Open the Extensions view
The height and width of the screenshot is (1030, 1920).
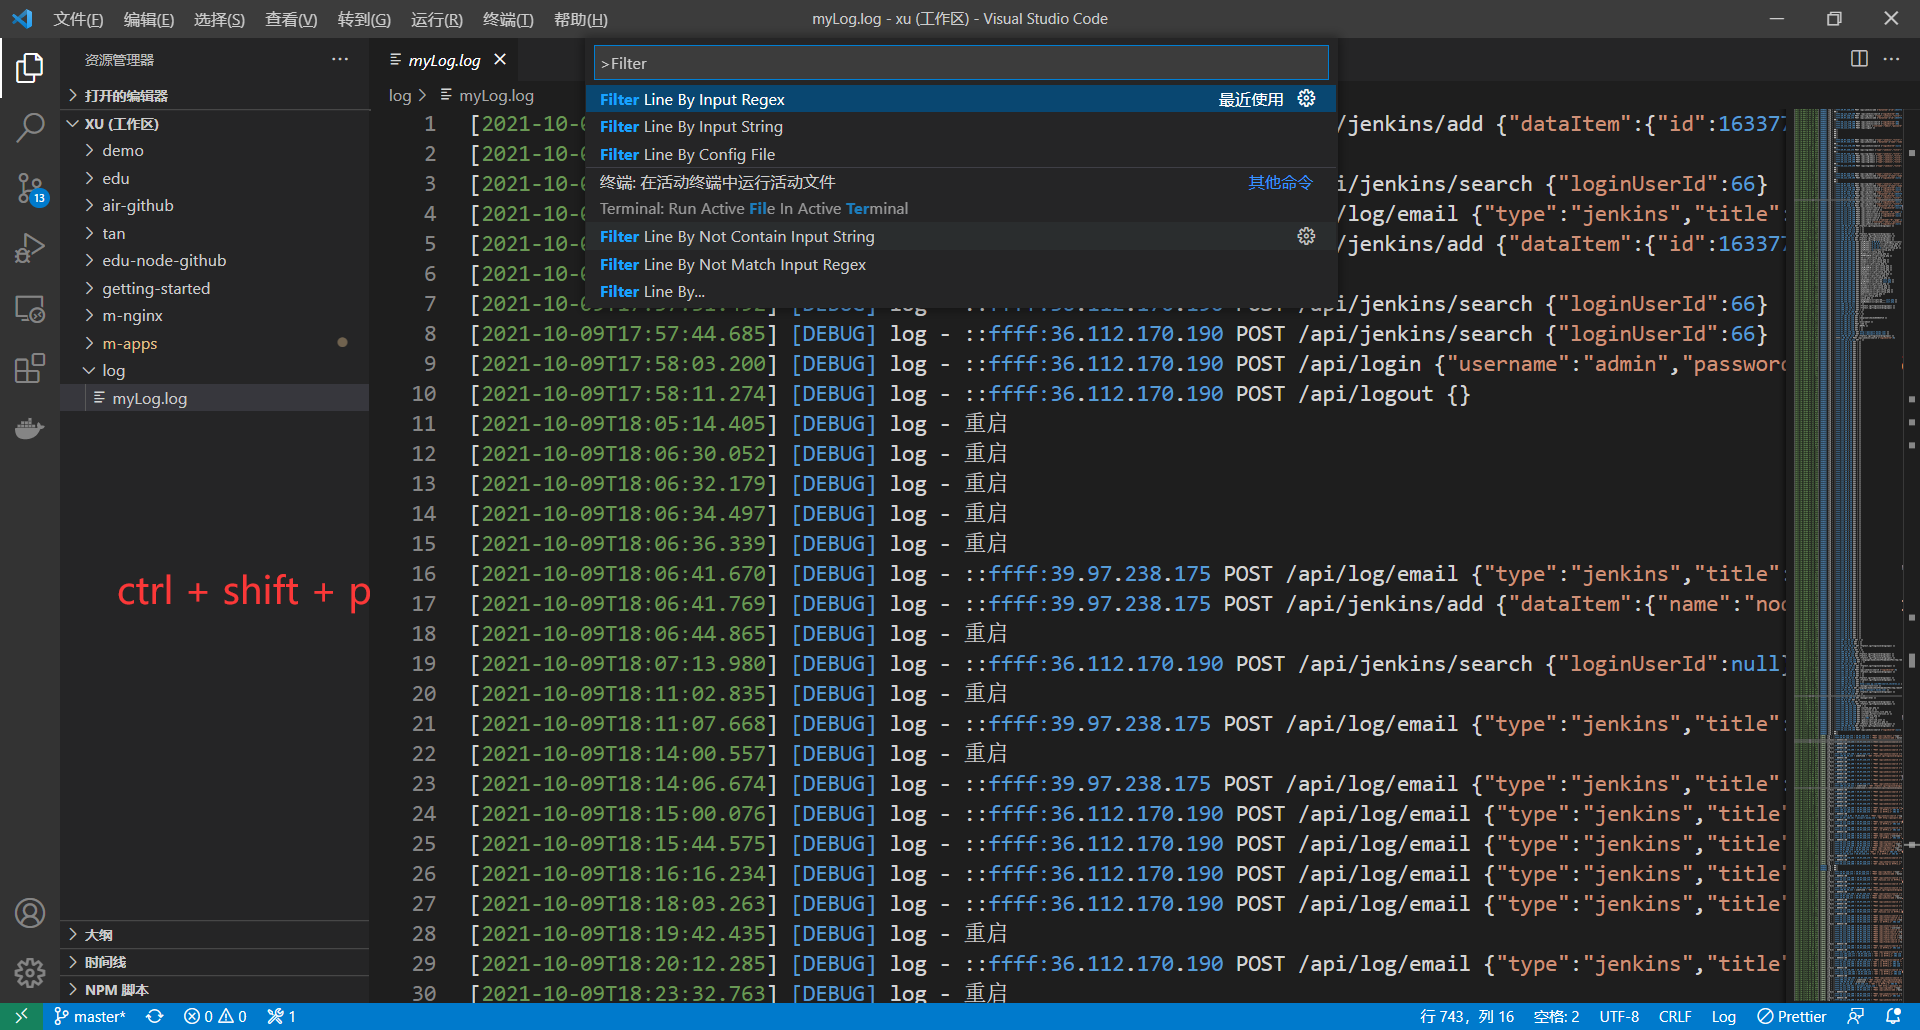(x=30, y=368)
